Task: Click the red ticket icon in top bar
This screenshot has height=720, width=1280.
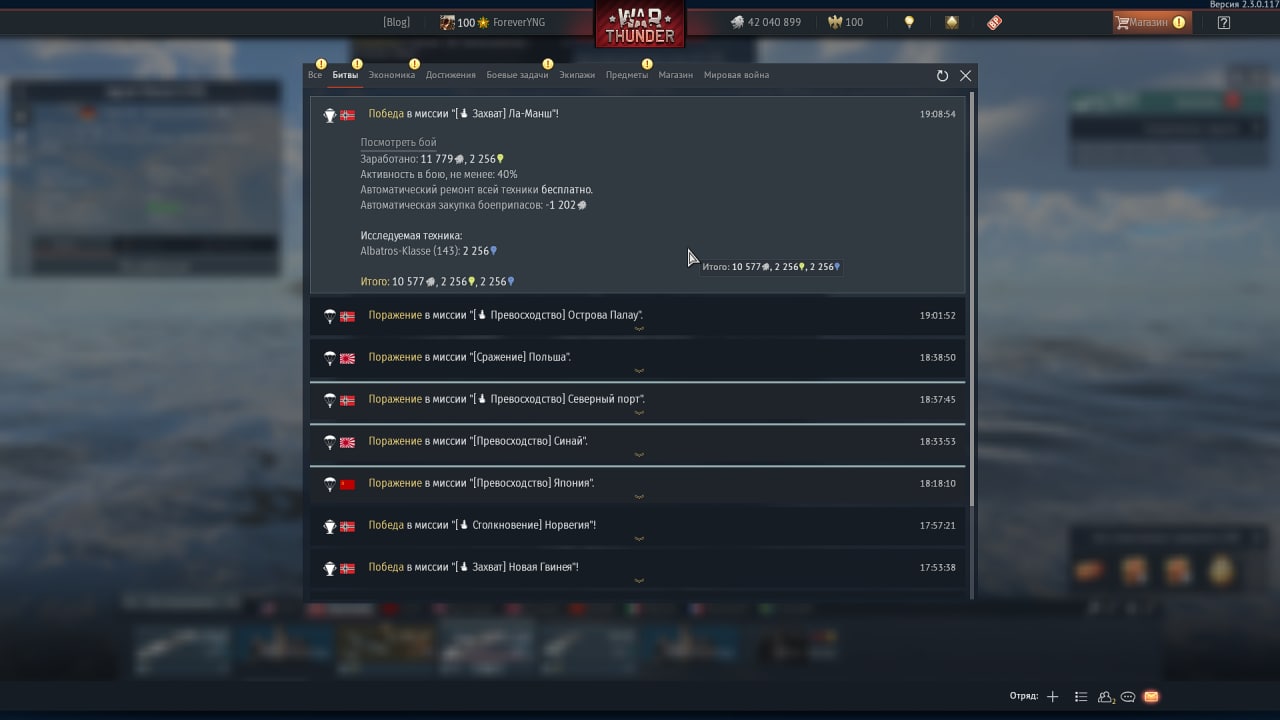Action: click(x=994, y=22)
